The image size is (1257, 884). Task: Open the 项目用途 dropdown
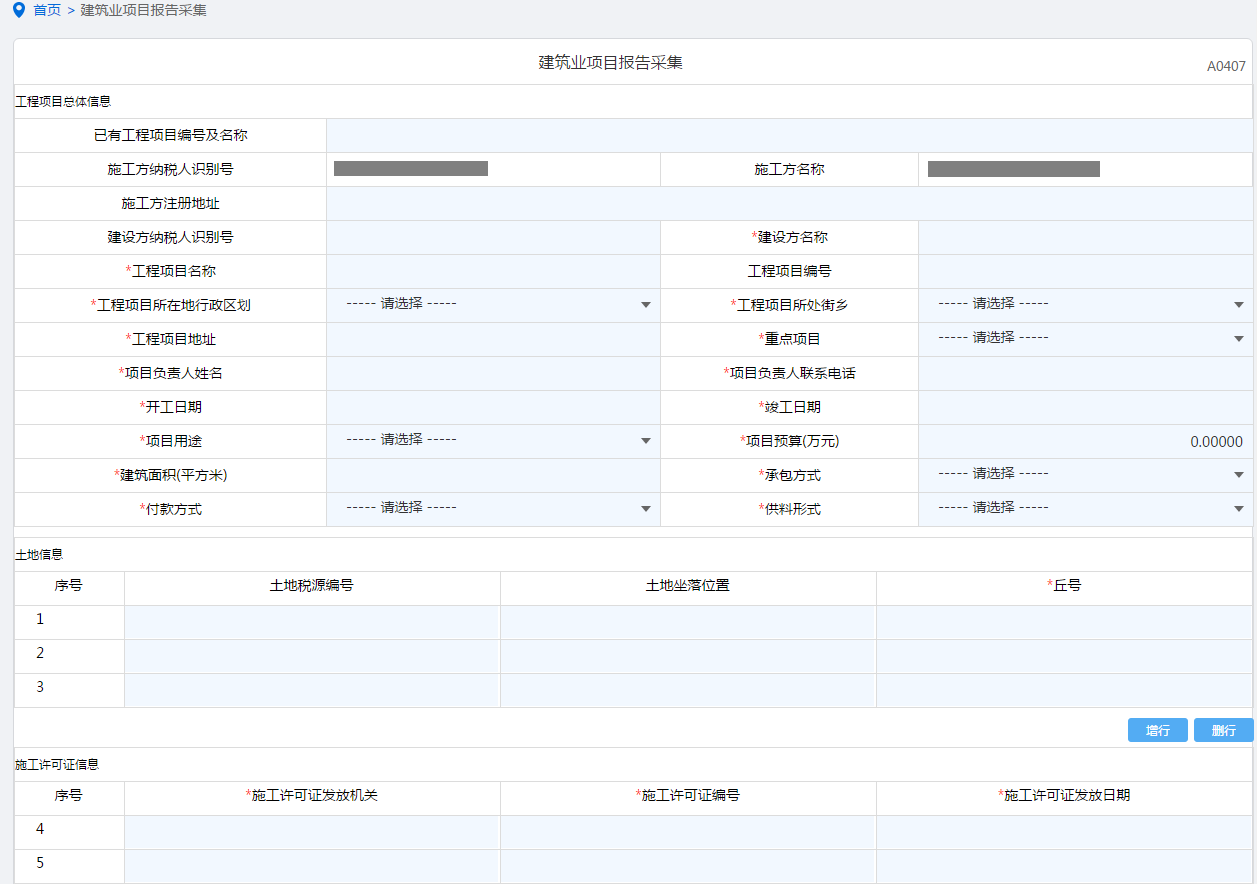pyautogui.click(x=493, y=441)
